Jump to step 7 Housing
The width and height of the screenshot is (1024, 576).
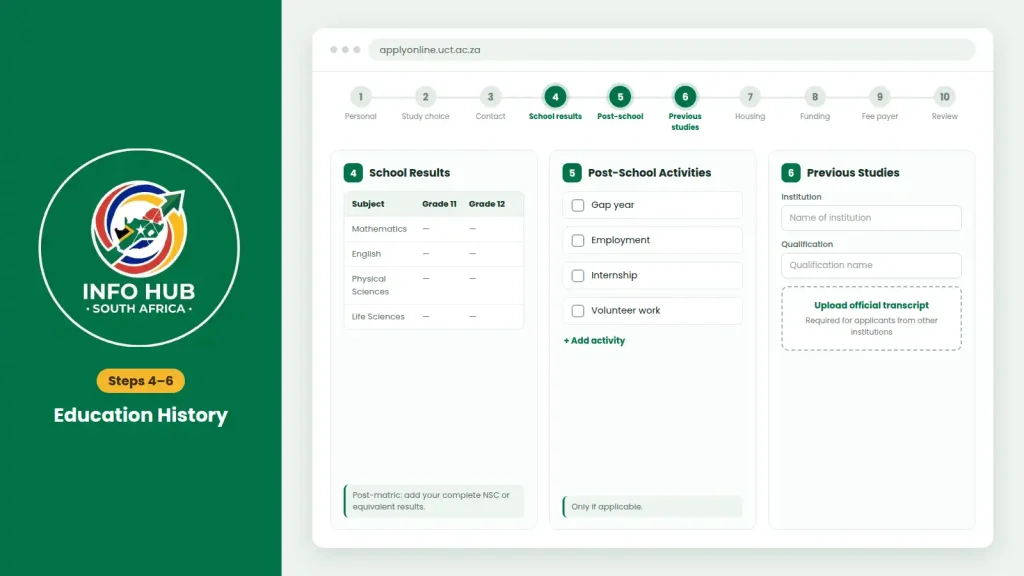coord(750,97)
